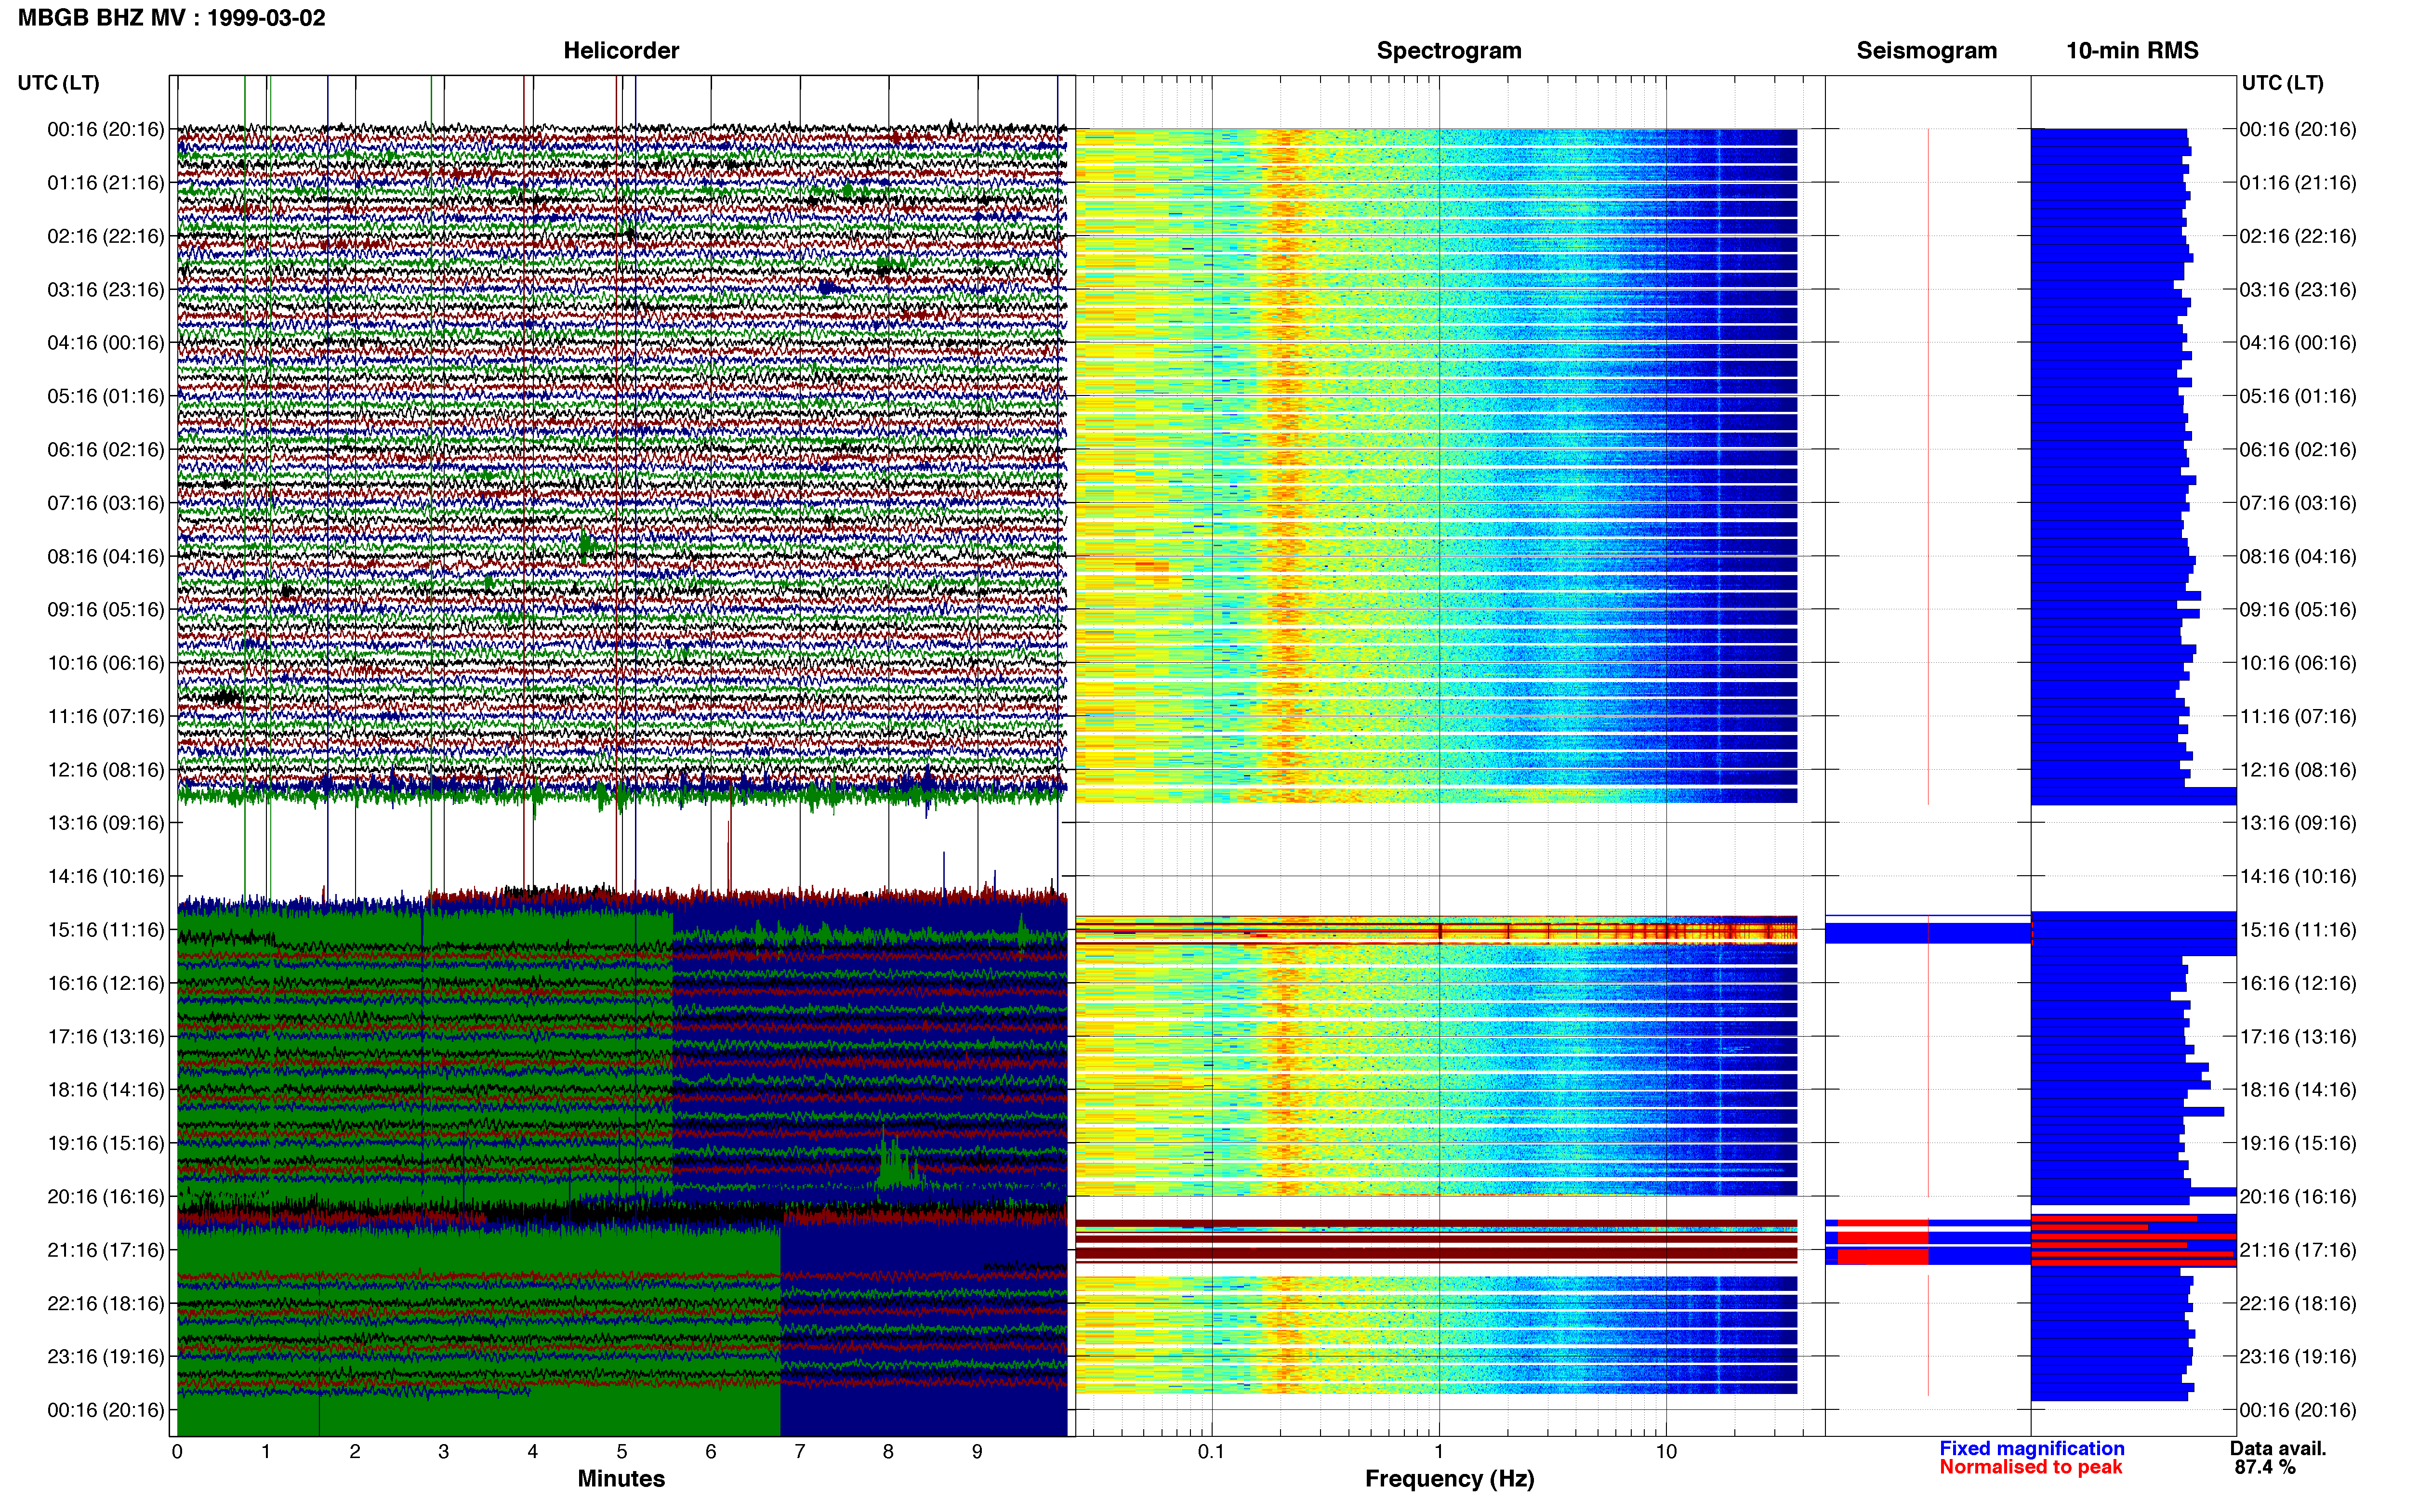Image resolution: width=2418 pixels, height=1512 pixels.
Task: Click the red saturated spectrogram band at 15:16
Action: (1436, 932)
